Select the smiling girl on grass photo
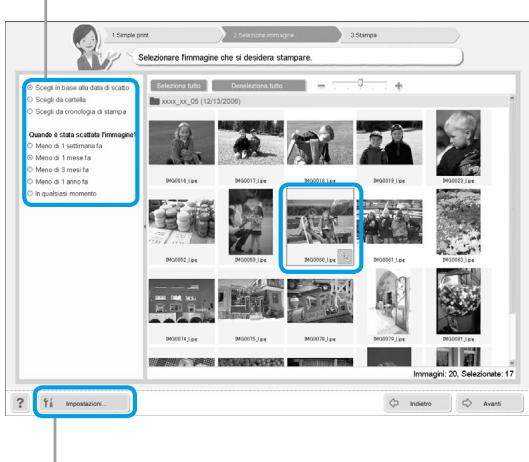 pos(182,142)
